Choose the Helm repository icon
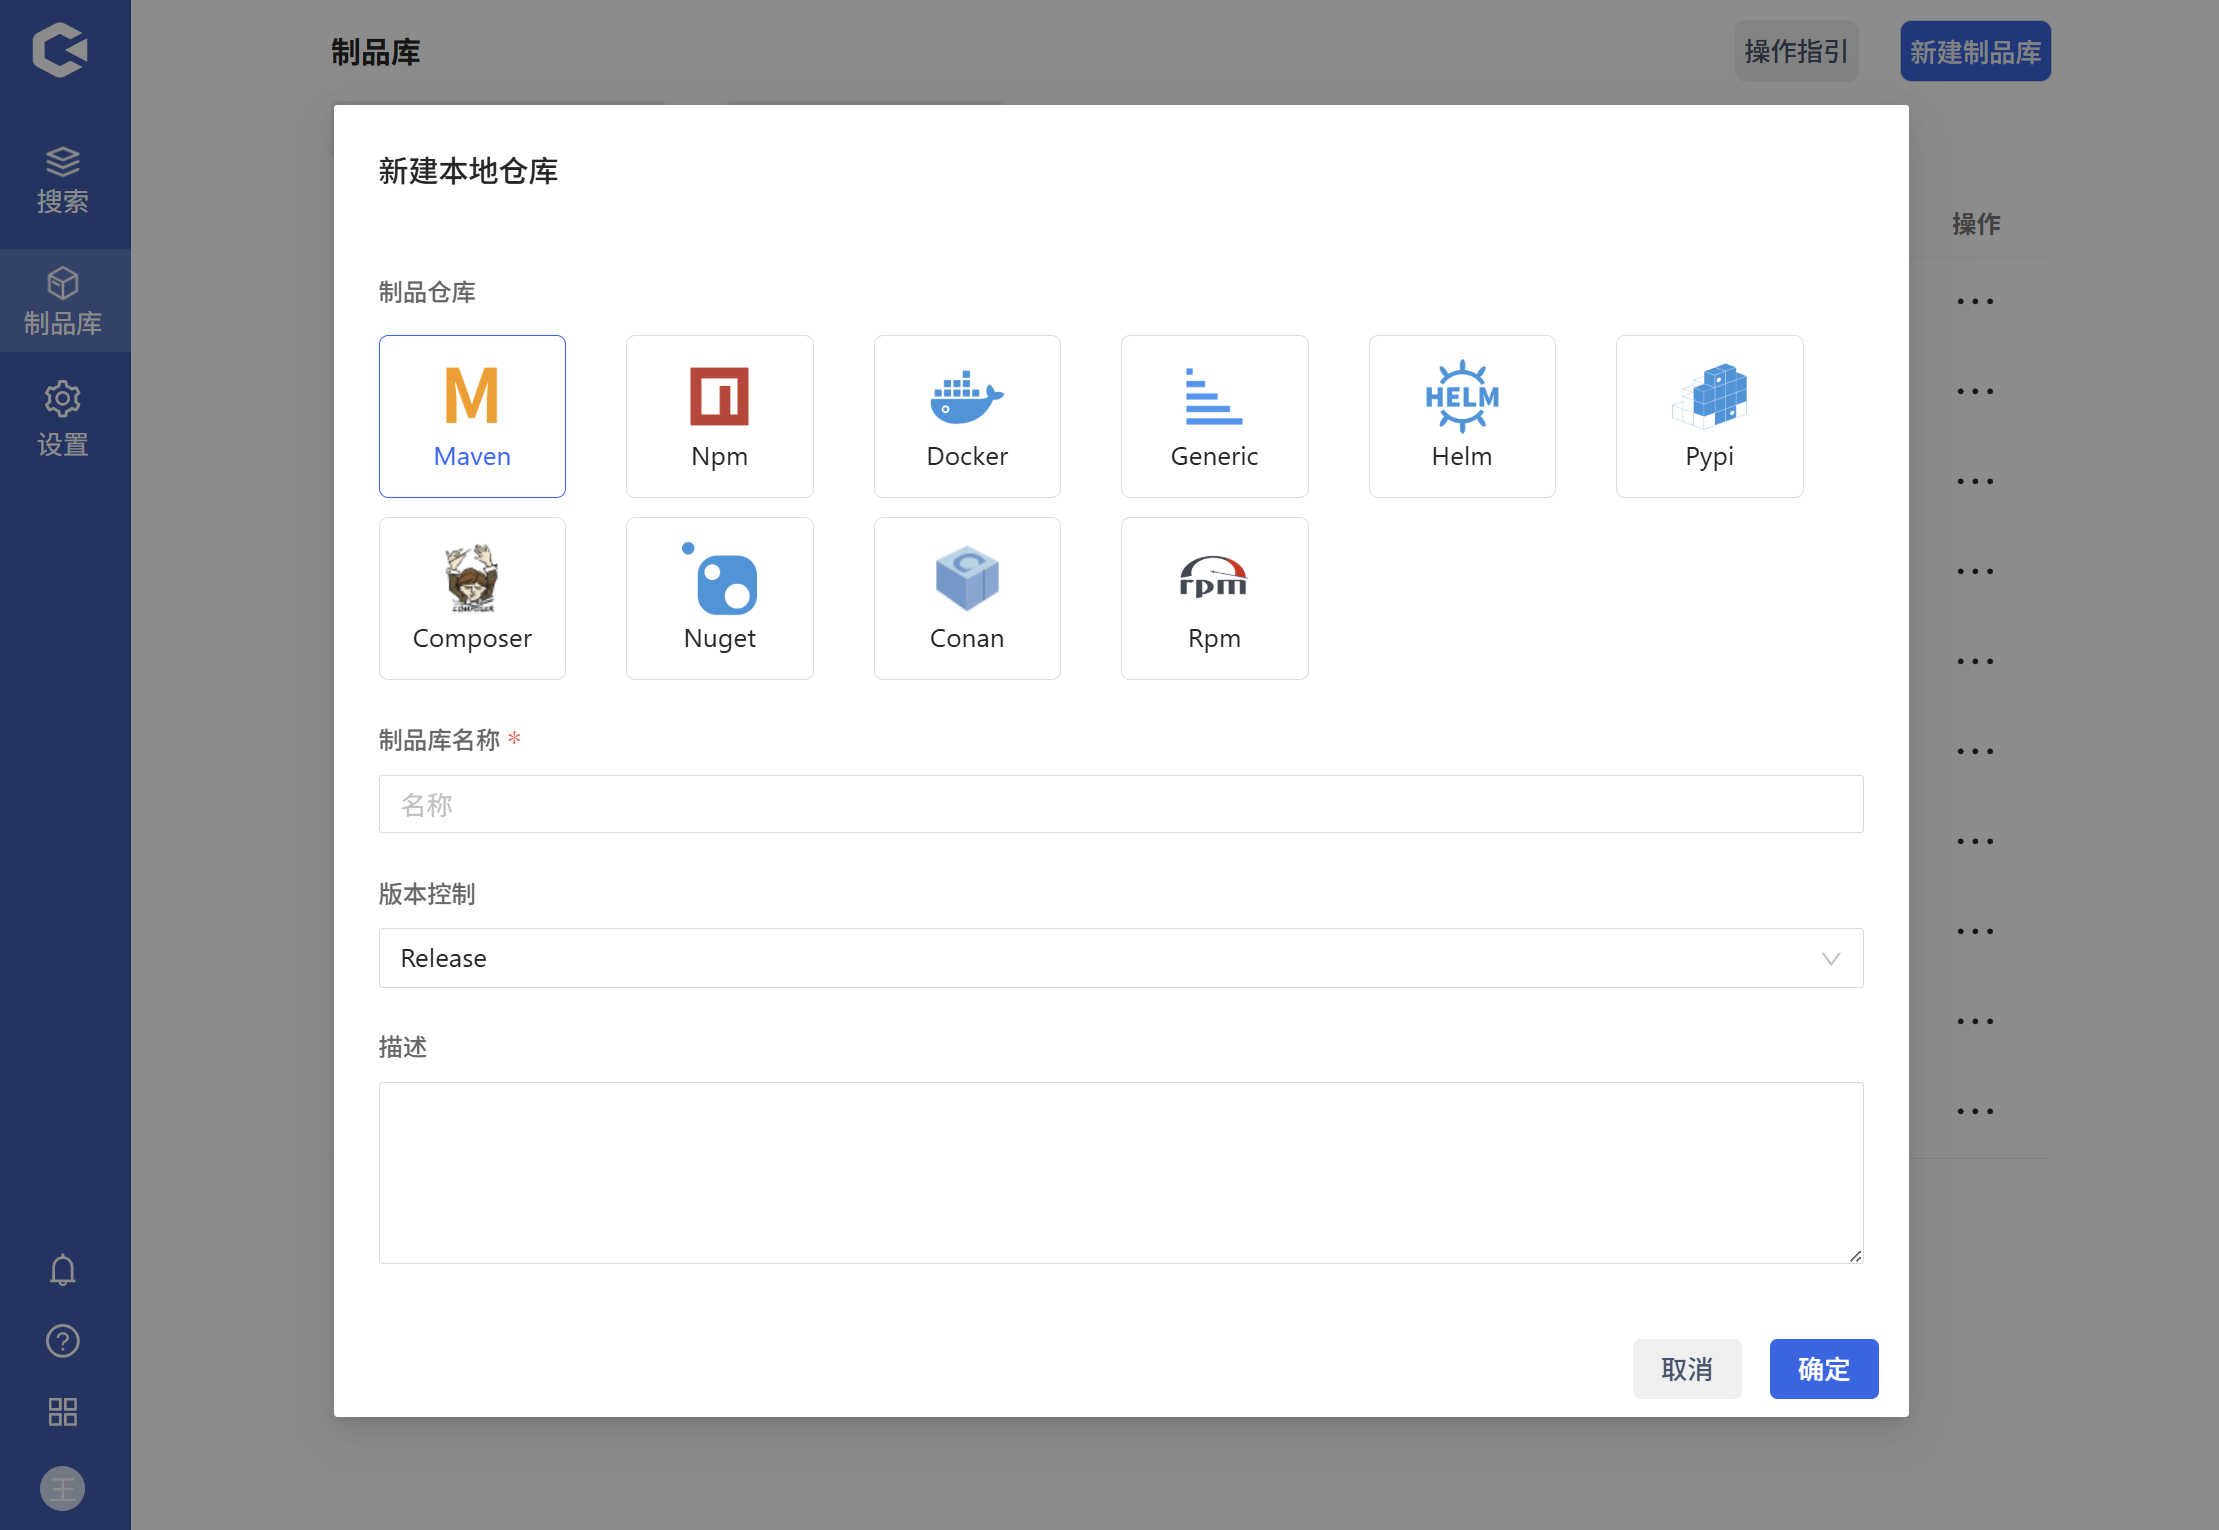Image resolution: width=2219 pixels, height=1530 pixels. 1461,416
